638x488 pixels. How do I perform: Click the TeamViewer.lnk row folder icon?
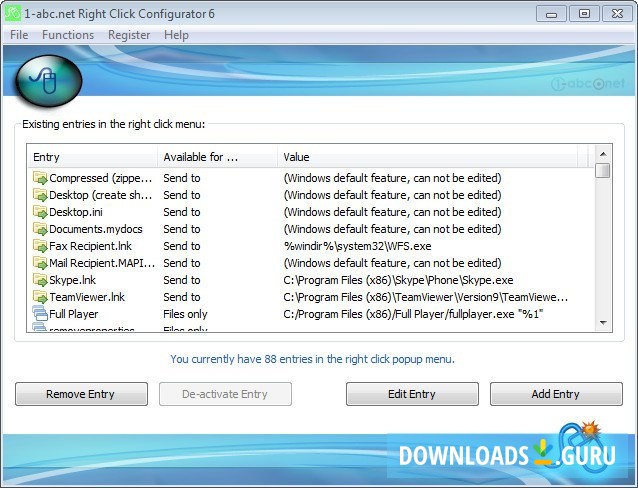[40, 297]
